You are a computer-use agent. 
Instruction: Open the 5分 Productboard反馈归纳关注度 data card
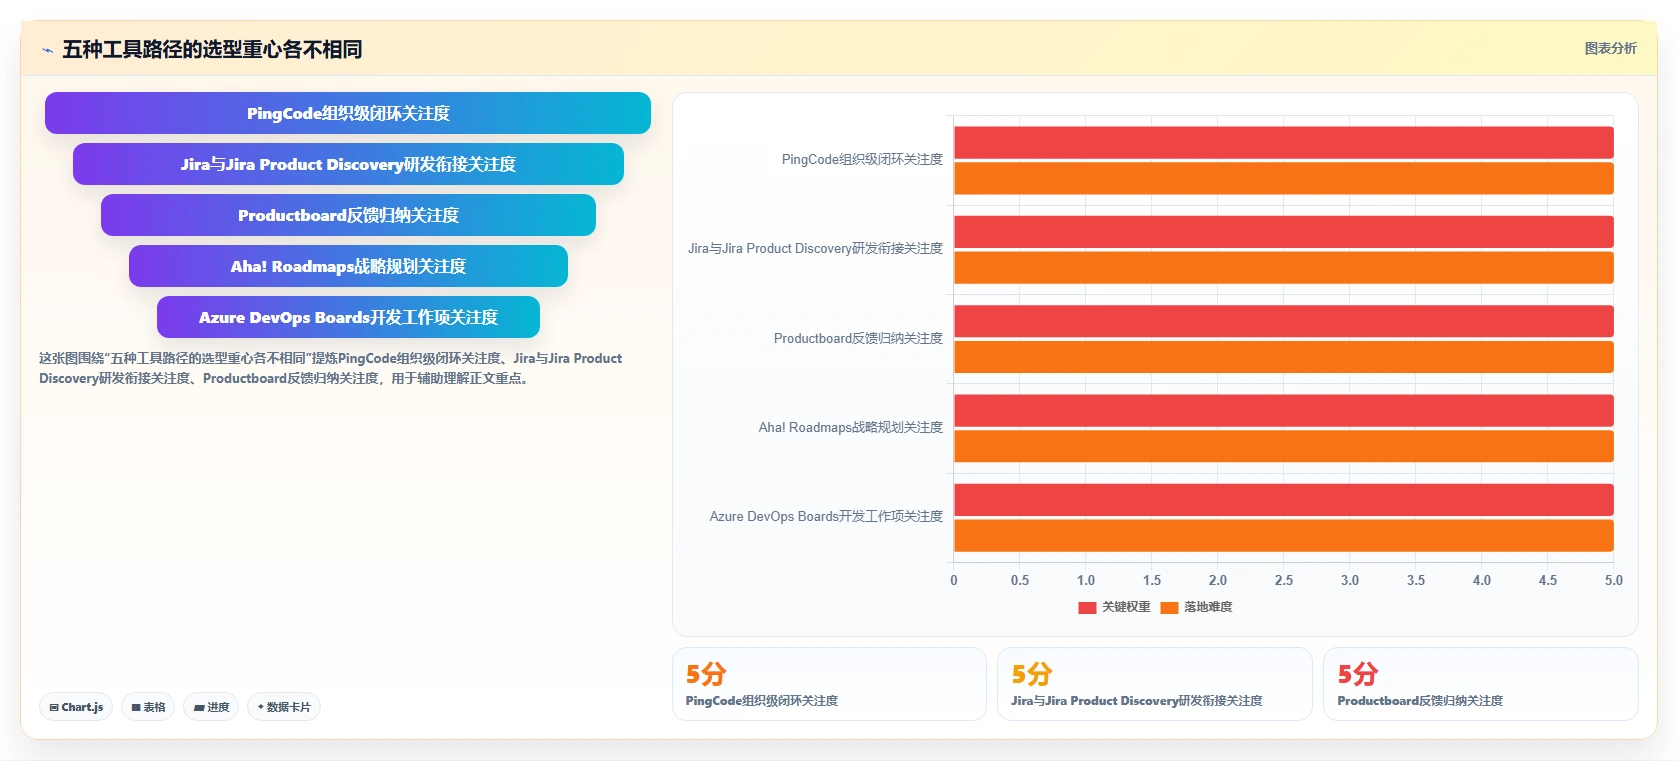(1481, 684)
